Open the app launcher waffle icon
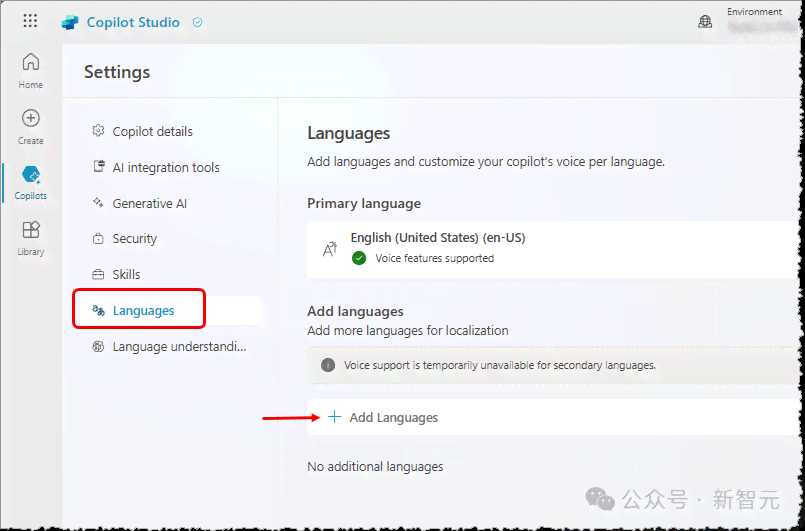 (30, 21)
